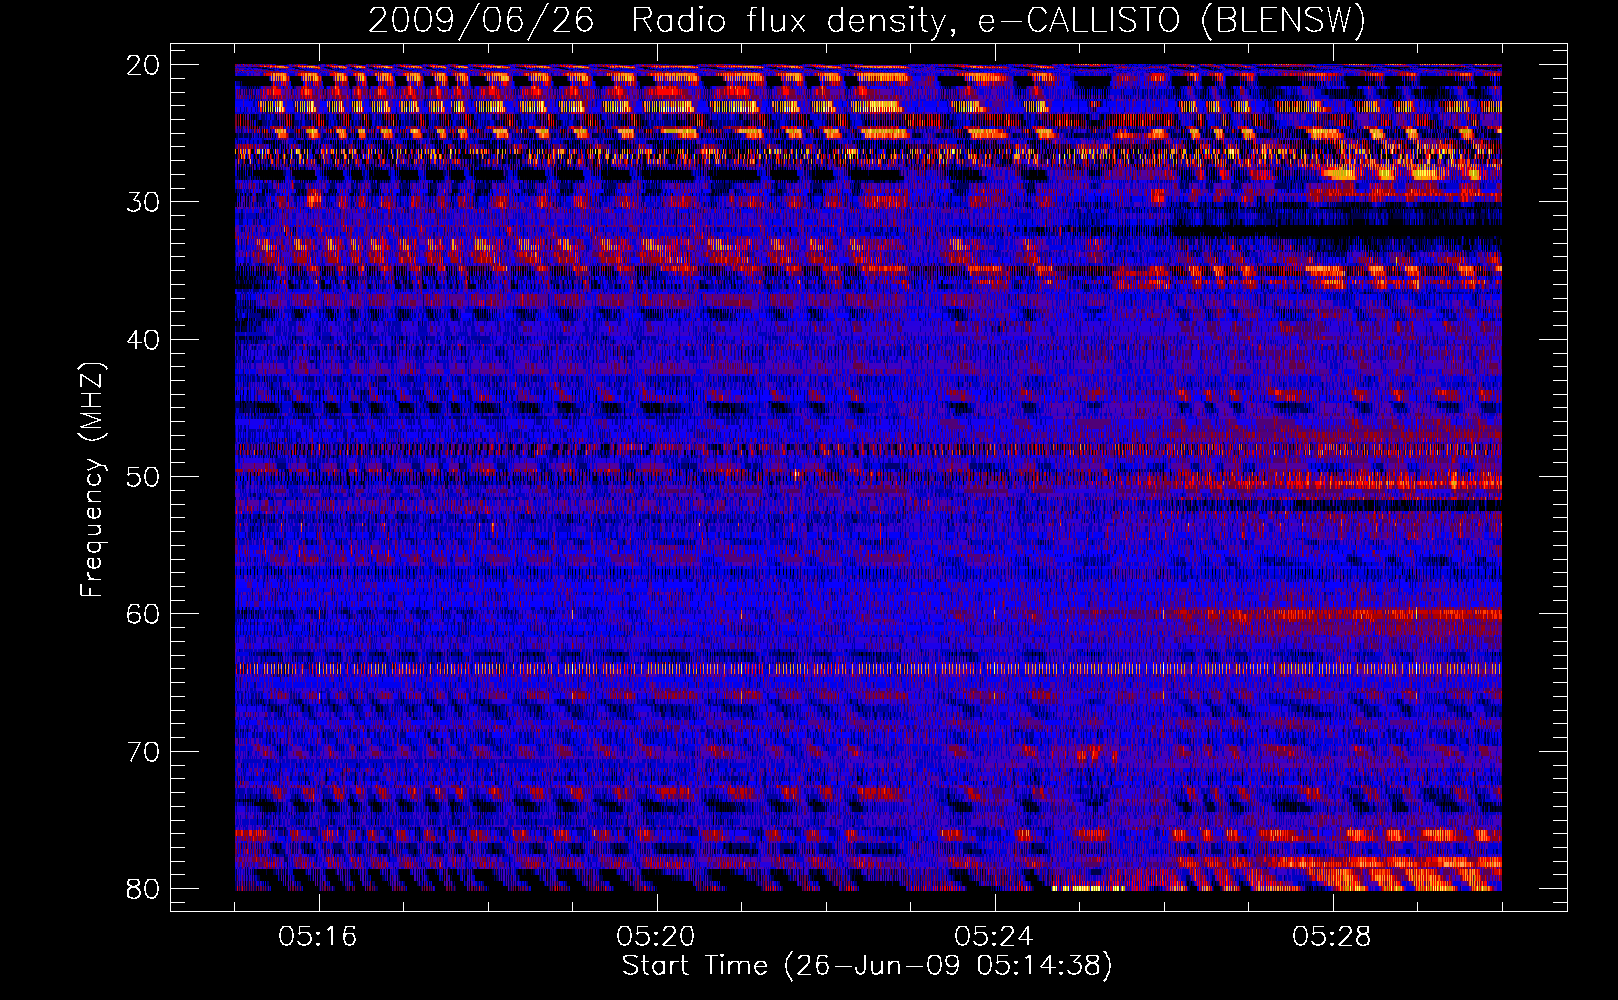Click the 05:28 time tick label
Viewport: 1618px width, 1000px height.
(x=1332, y=937)
